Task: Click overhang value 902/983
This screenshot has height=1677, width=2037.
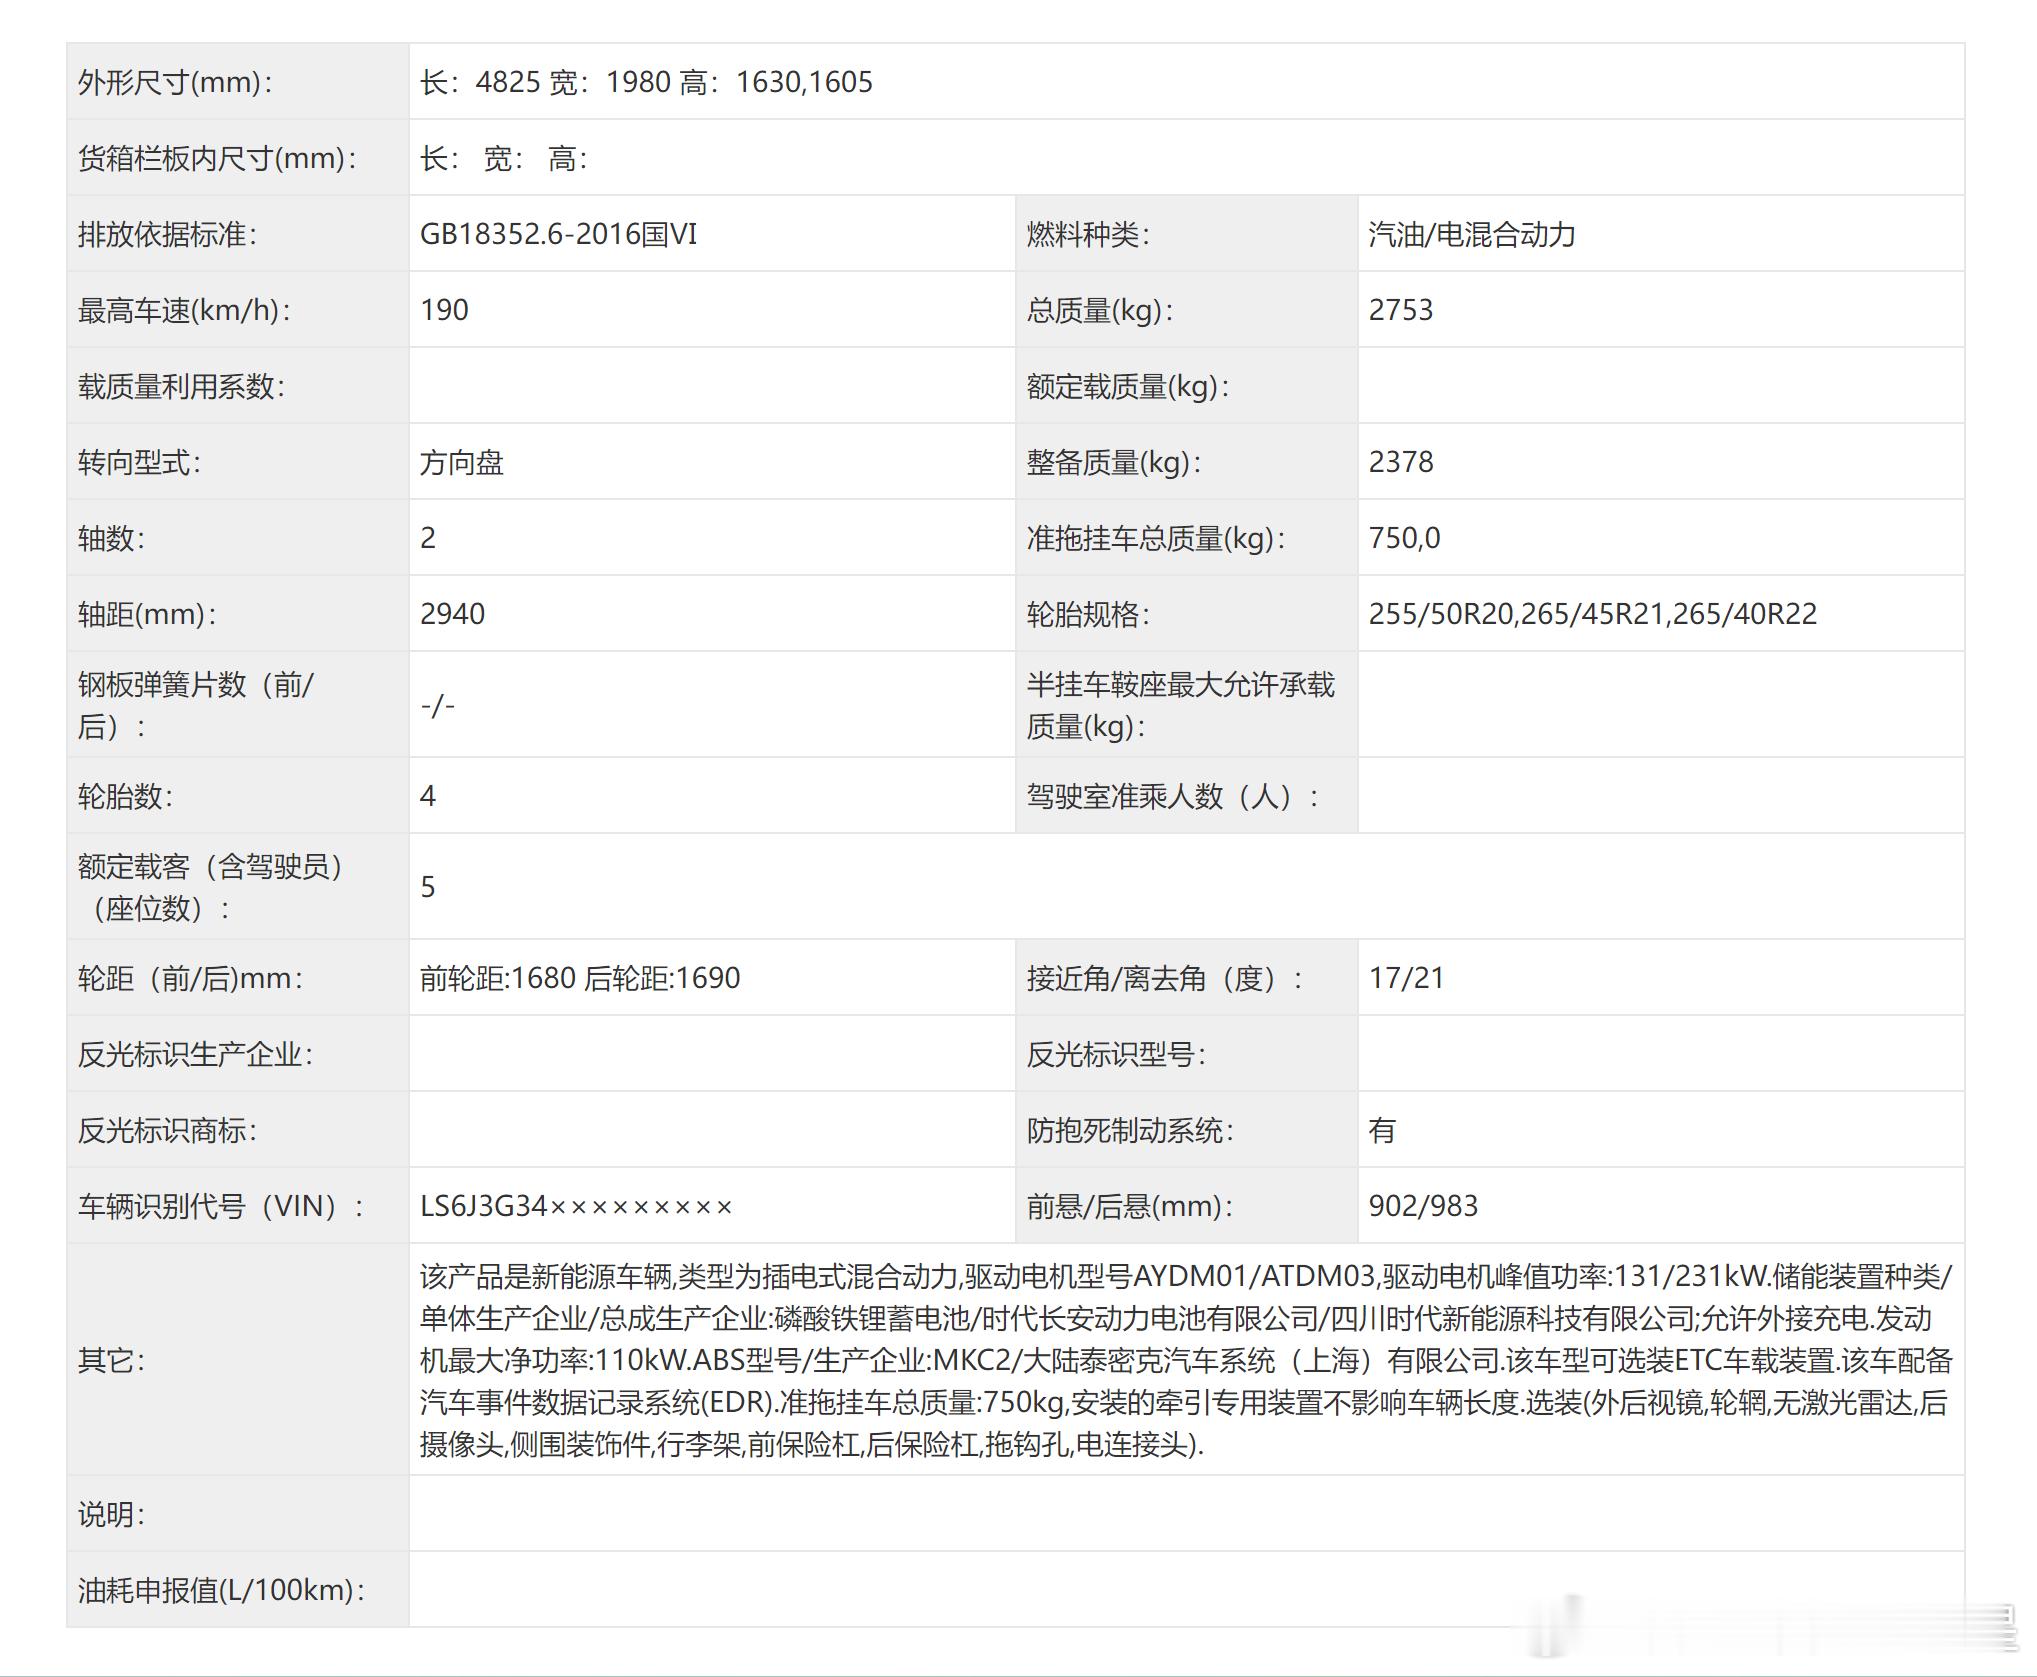Action: click(1423, 1206)
